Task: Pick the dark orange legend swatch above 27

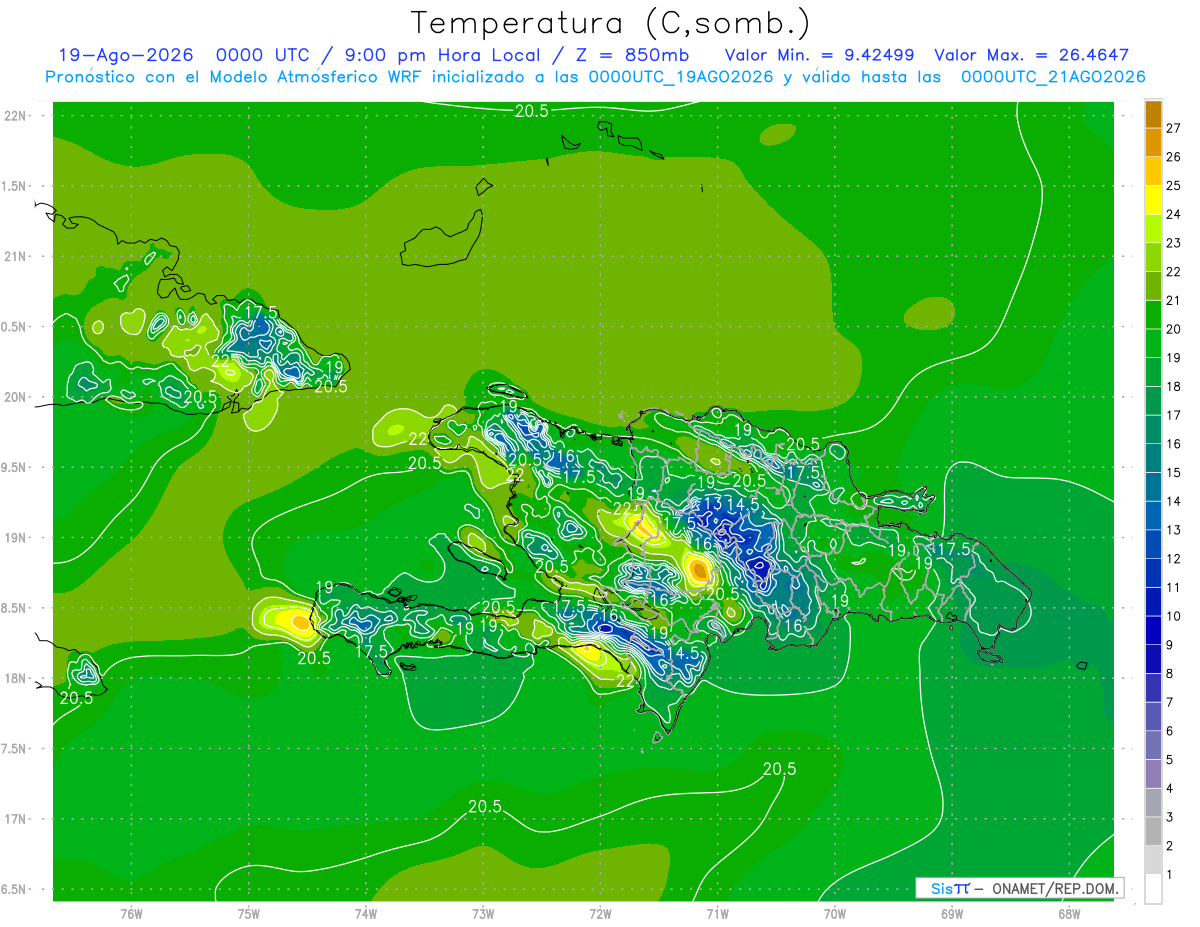Action: coord(1153,114)
